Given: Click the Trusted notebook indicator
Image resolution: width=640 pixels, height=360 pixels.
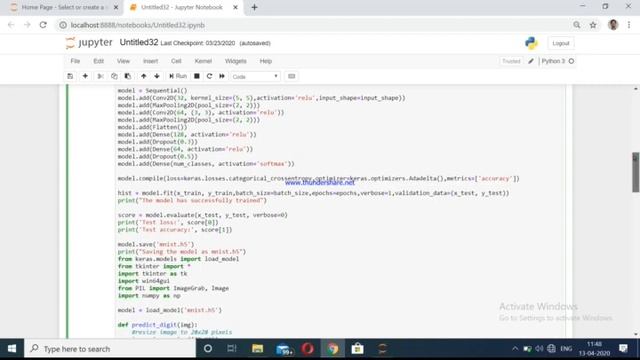Looking at the screenshot, I should click(x=511, y=61).
